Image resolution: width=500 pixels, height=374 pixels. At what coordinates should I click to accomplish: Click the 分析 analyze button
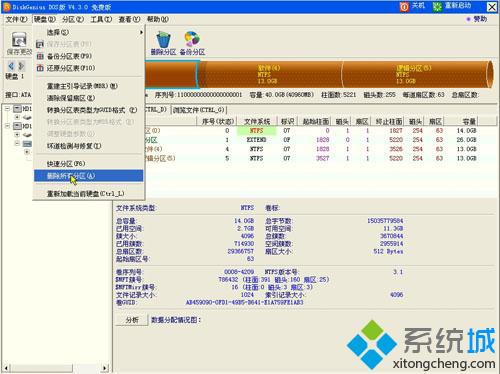(x=132, y=320)
